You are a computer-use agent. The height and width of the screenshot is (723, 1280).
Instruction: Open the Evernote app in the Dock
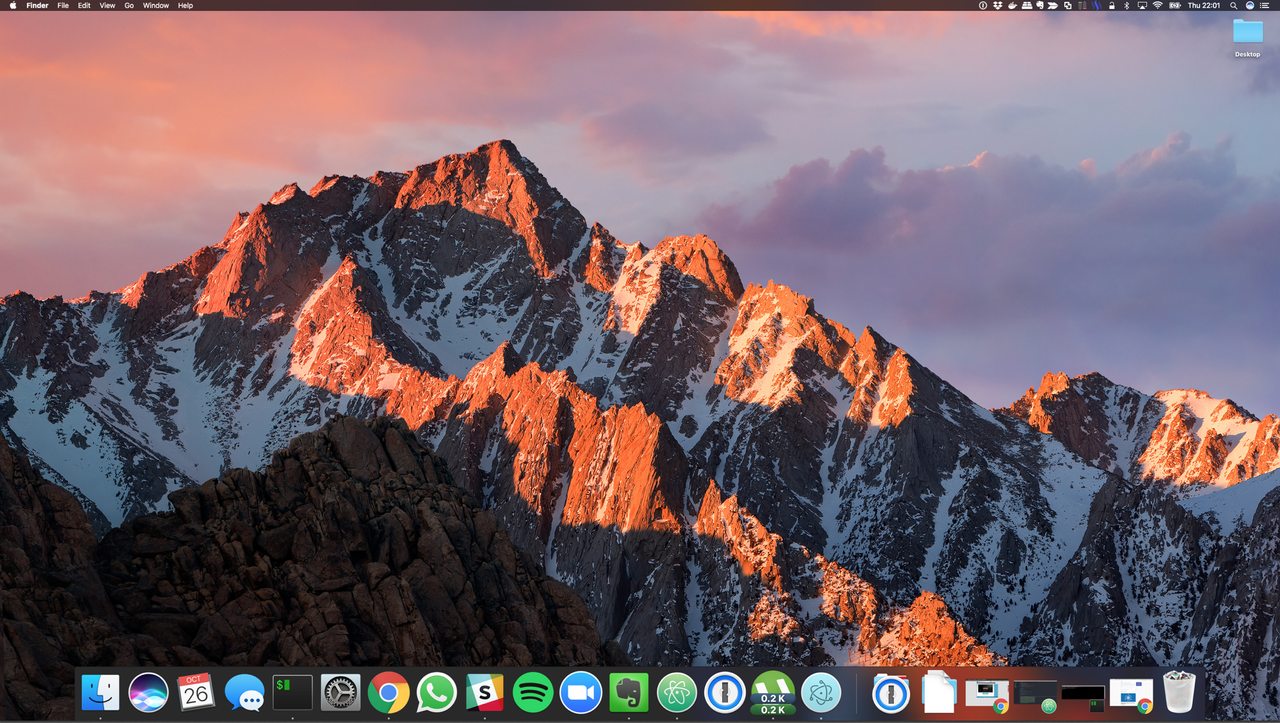629,692
